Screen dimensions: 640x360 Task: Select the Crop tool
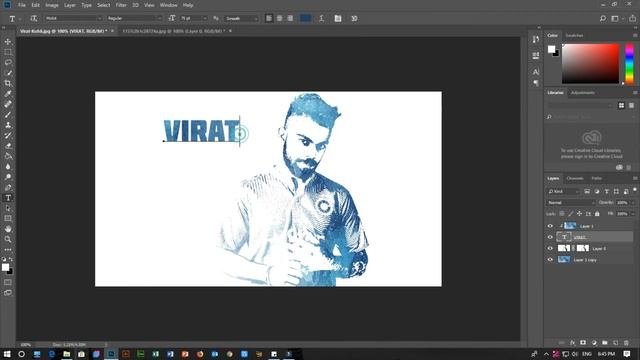pyautogui.click(x=8, y=83)
